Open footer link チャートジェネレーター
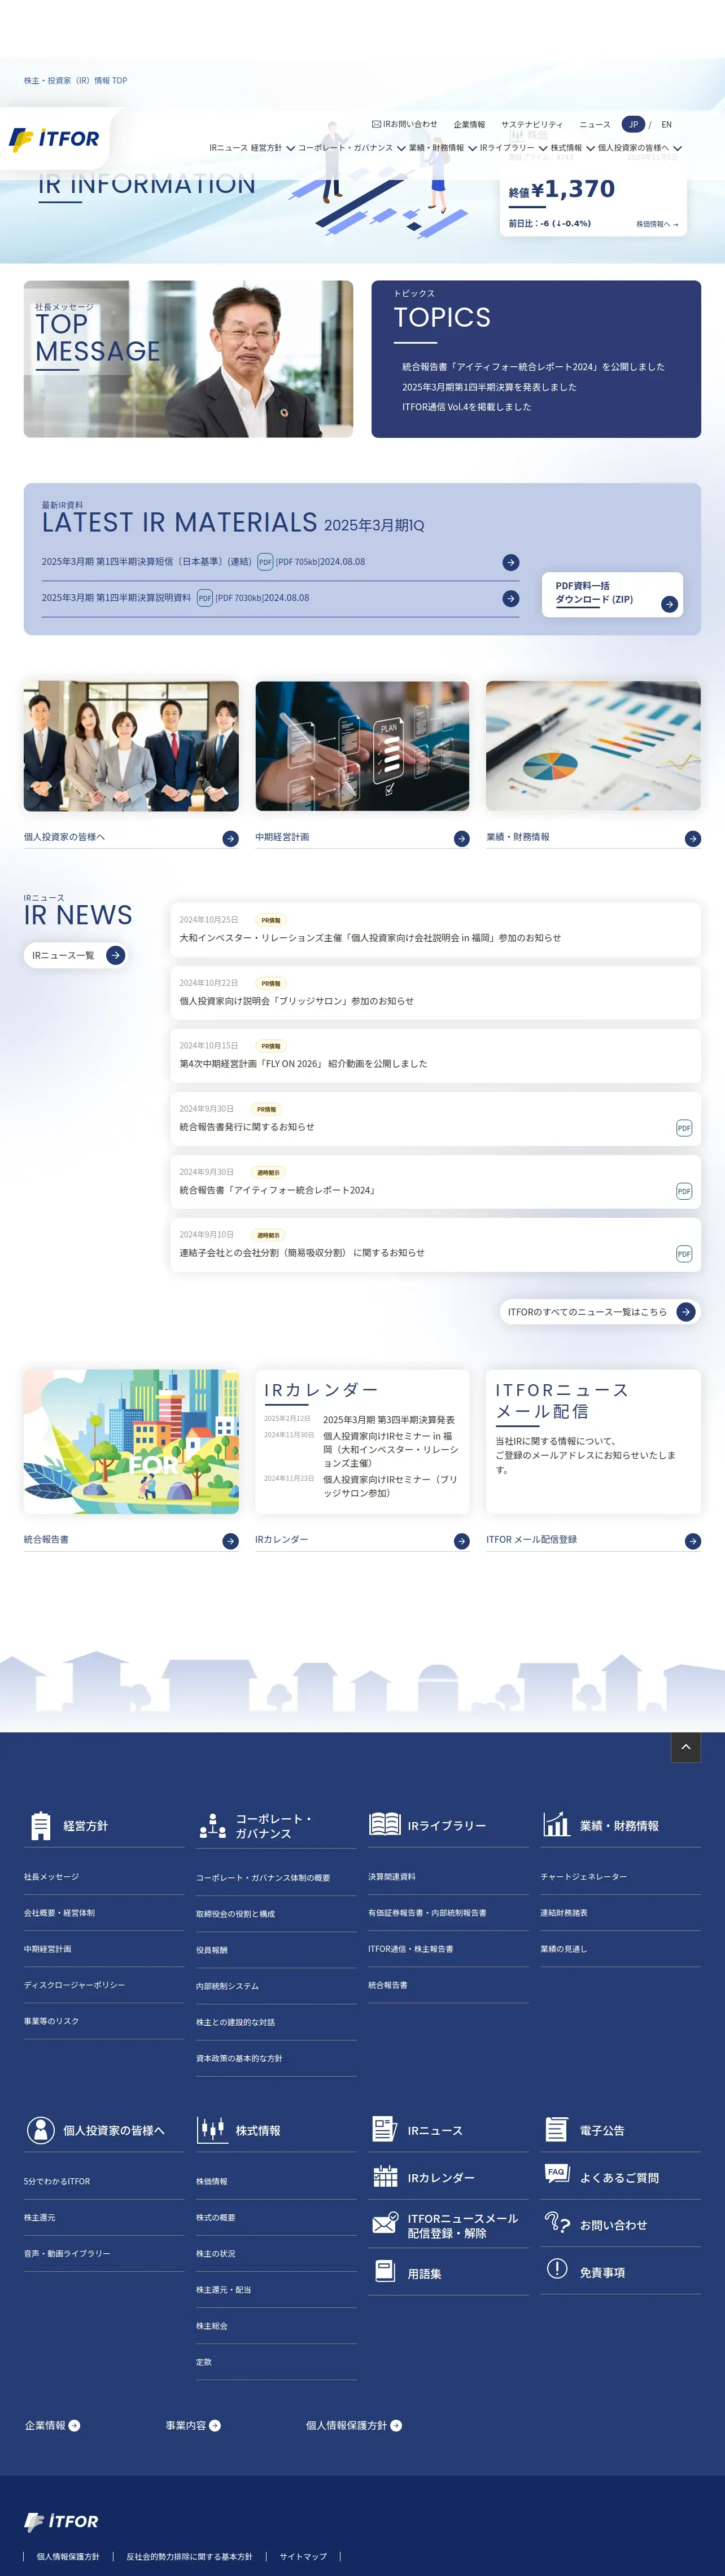The image size is (725, 2576). pyautogui.click(x=583, y=1877)
